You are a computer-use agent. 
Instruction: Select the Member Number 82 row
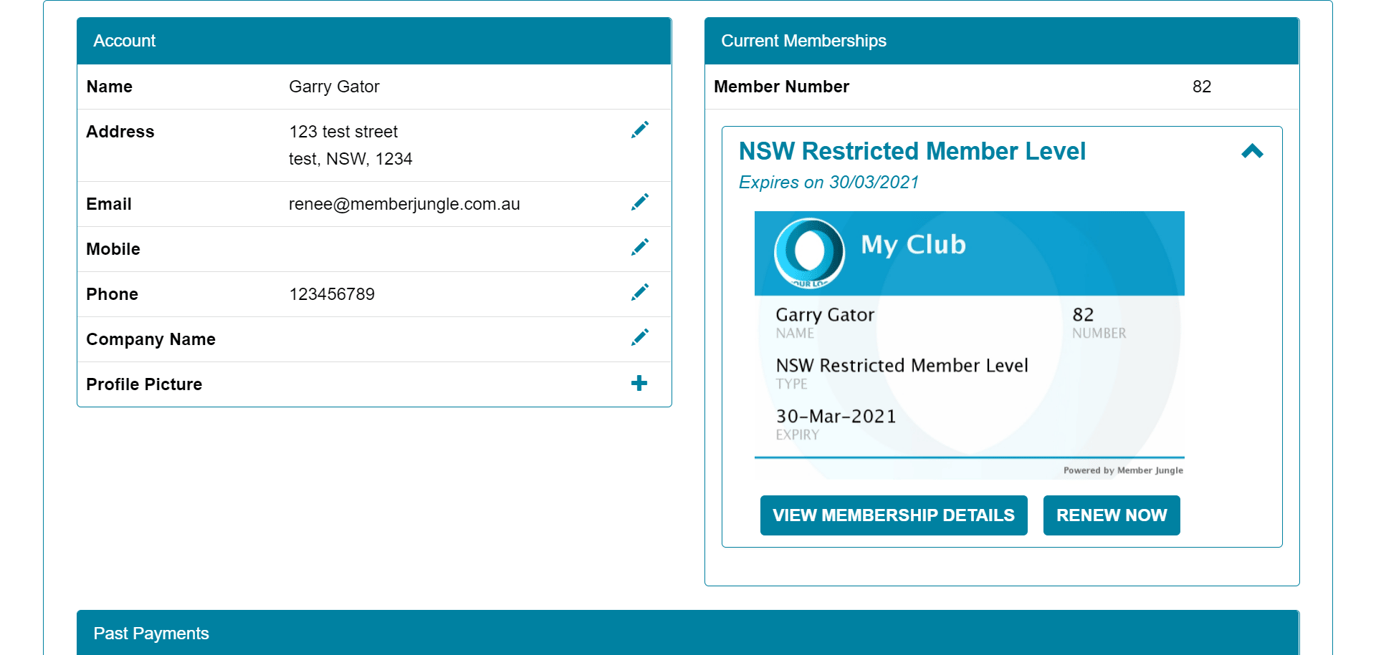tap(1001, 87)
